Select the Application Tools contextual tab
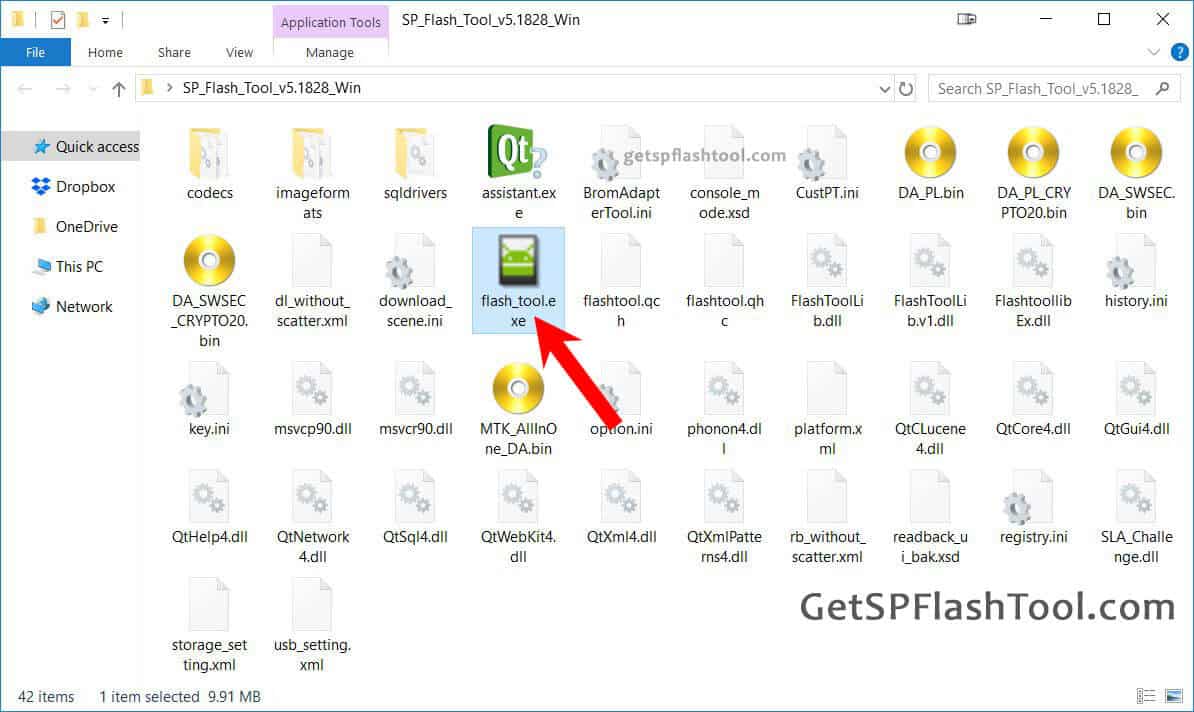Screen dimensions: 1194x712 pos(330,22)
